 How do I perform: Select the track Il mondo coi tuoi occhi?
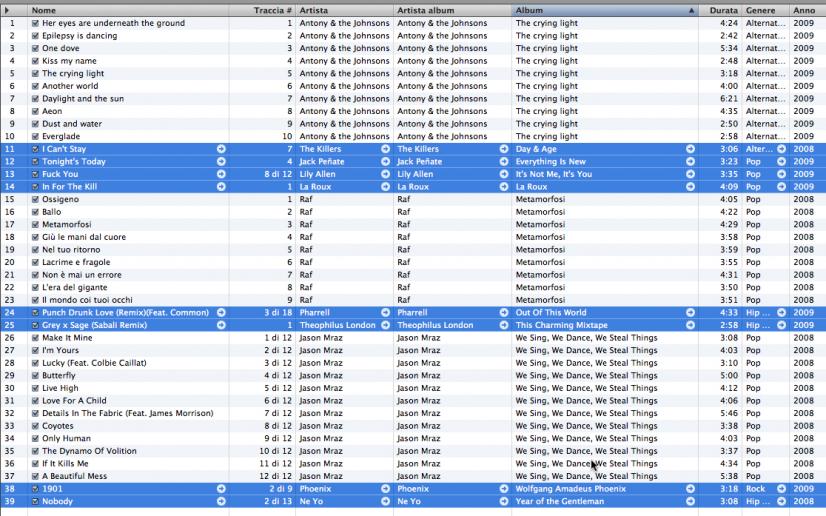point(87,300)
